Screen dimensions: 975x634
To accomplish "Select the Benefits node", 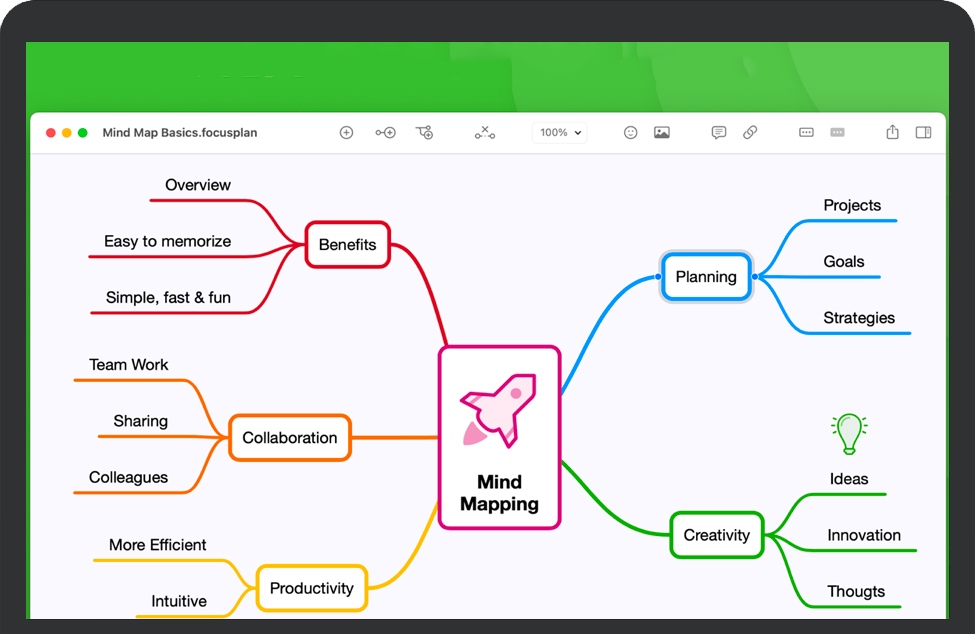I will (x=347, y=245).
